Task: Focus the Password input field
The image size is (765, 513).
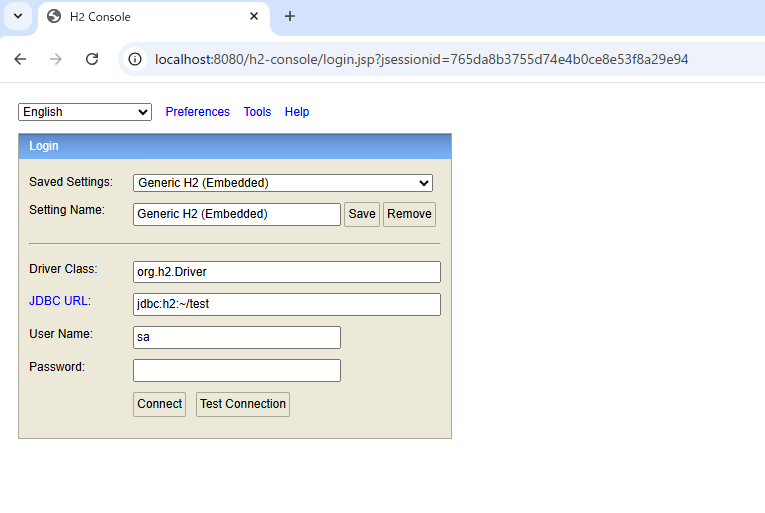Action: point(237,371)
